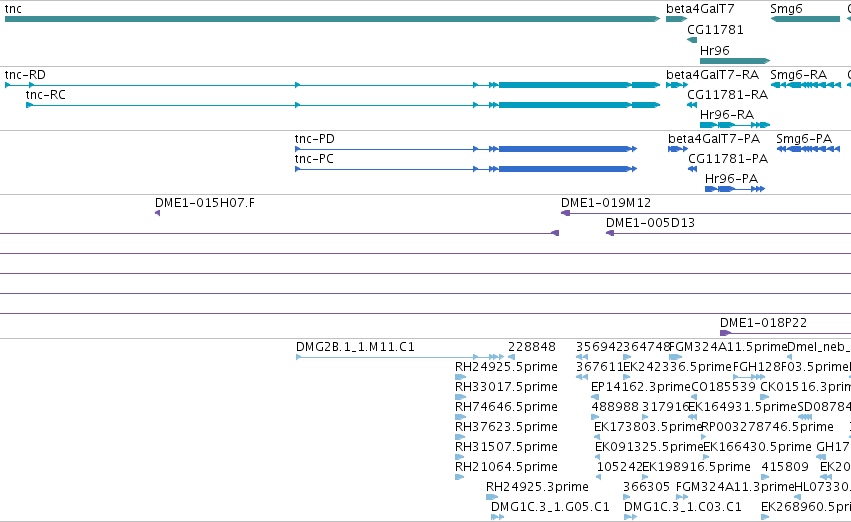Select the Hr96 gene bar

tap(735, 61)
